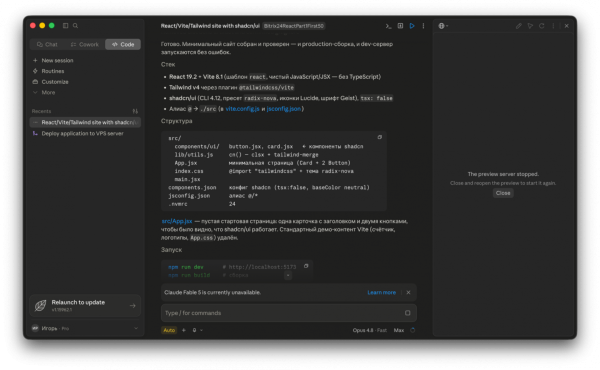Click the square icon in the input field

[x=408, y=313]
